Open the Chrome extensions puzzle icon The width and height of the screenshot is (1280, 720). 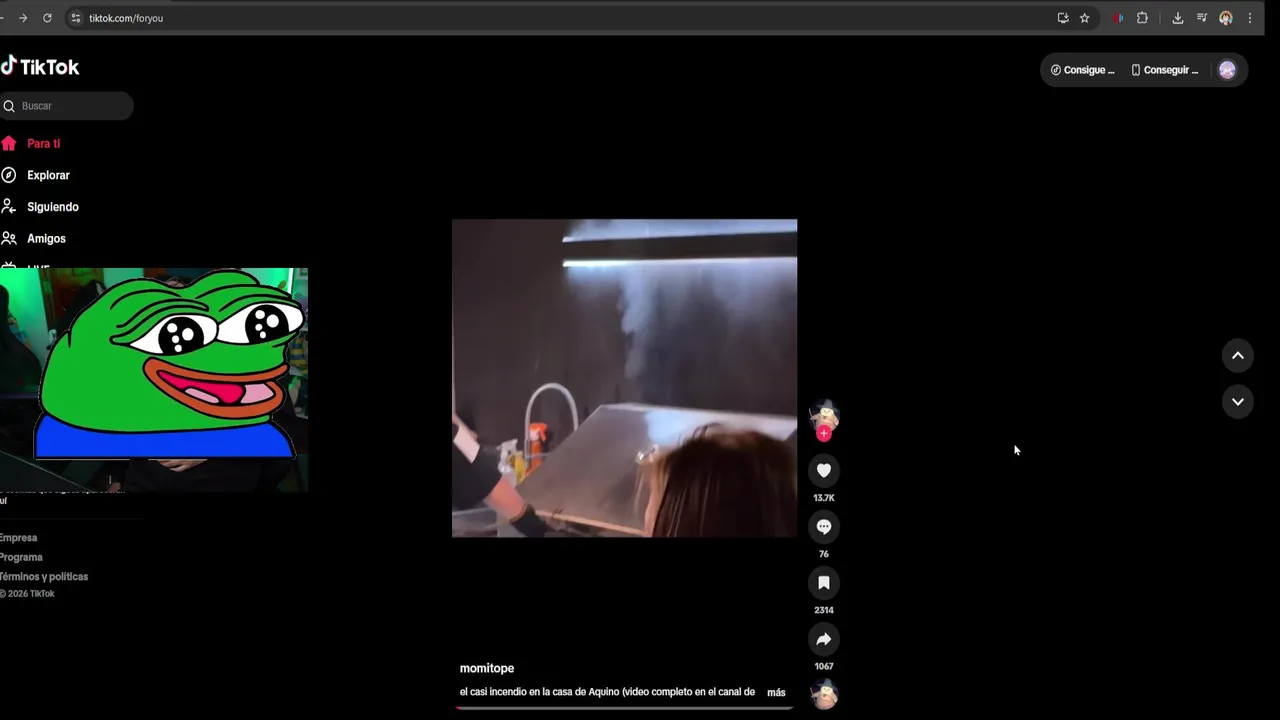pyautogui.click(x=1142, y=18)
